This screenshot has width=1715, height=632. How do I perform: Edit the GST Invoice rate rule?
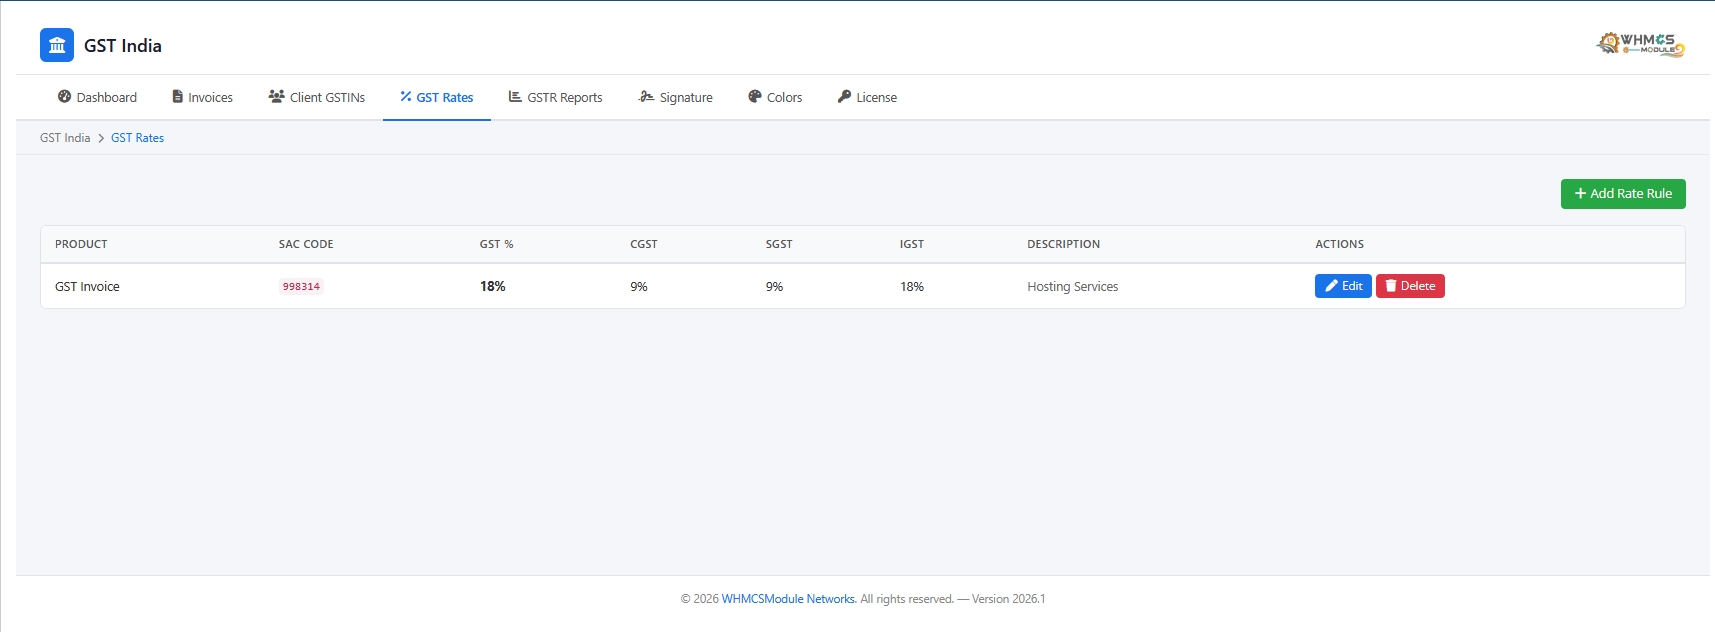(1342, 286)
